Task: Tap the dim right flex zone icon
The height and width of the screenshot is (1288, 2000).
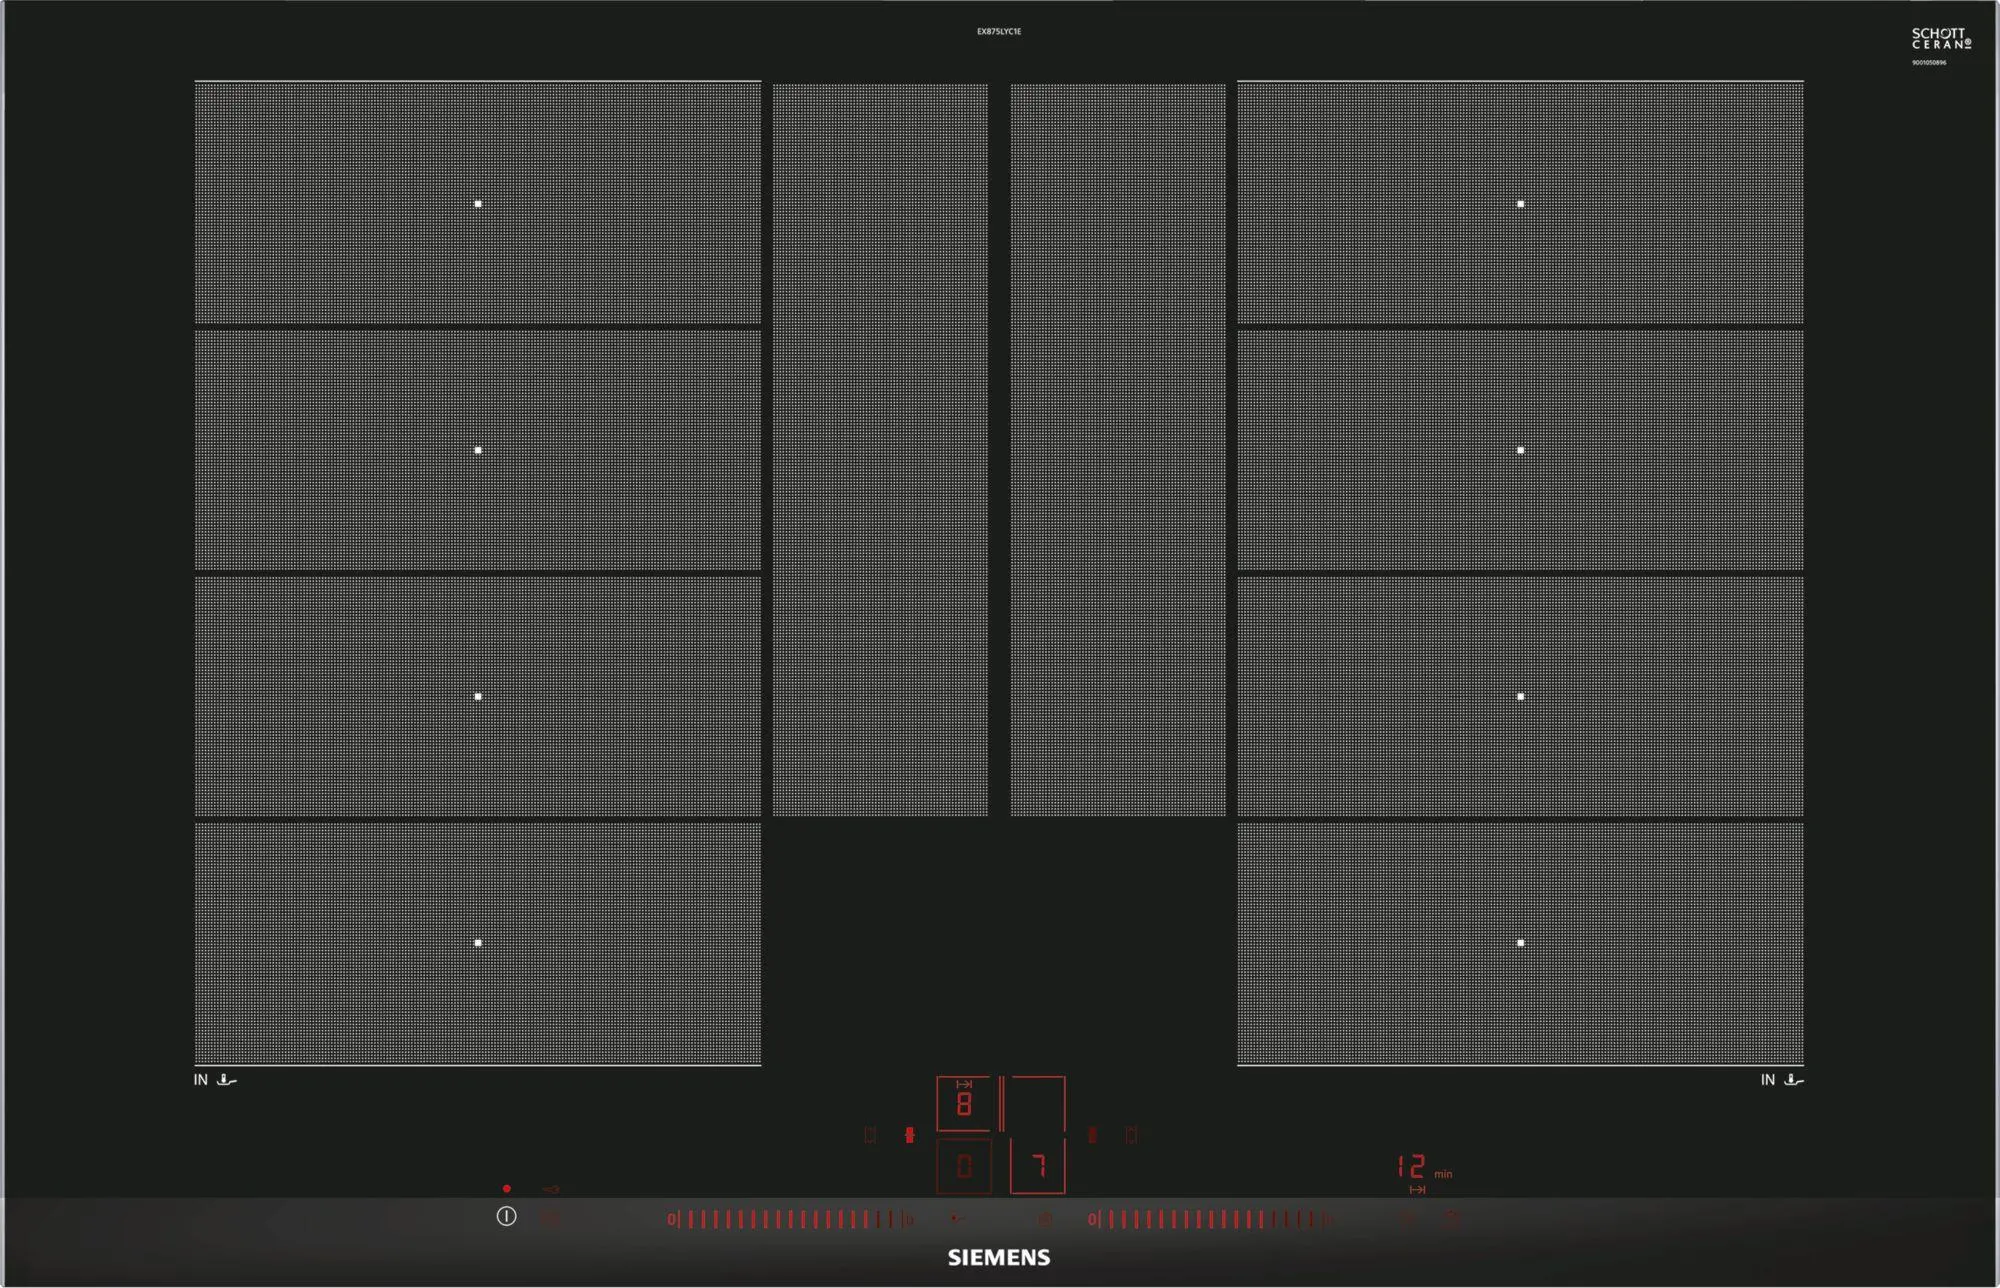Action: click(x=1092, y=1135)
